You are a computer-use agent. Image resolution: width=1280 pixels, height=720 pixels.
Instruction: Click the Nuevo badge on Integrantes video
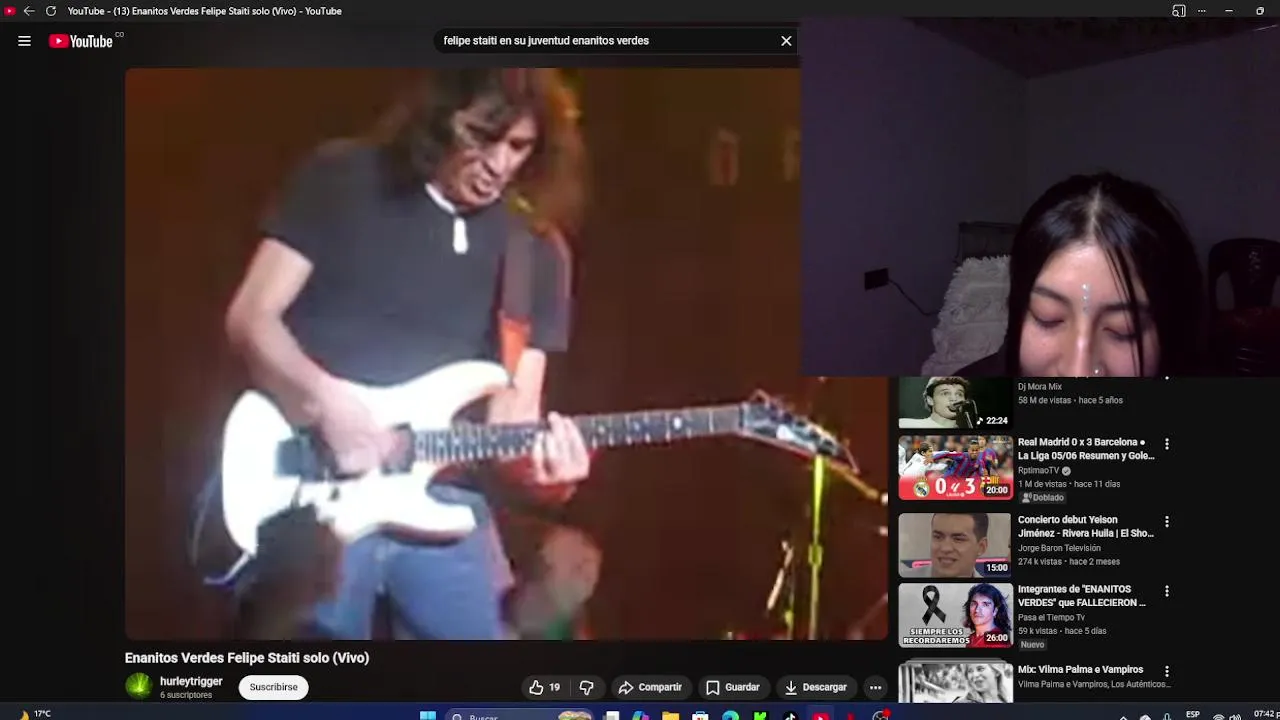click(1032, 645)
